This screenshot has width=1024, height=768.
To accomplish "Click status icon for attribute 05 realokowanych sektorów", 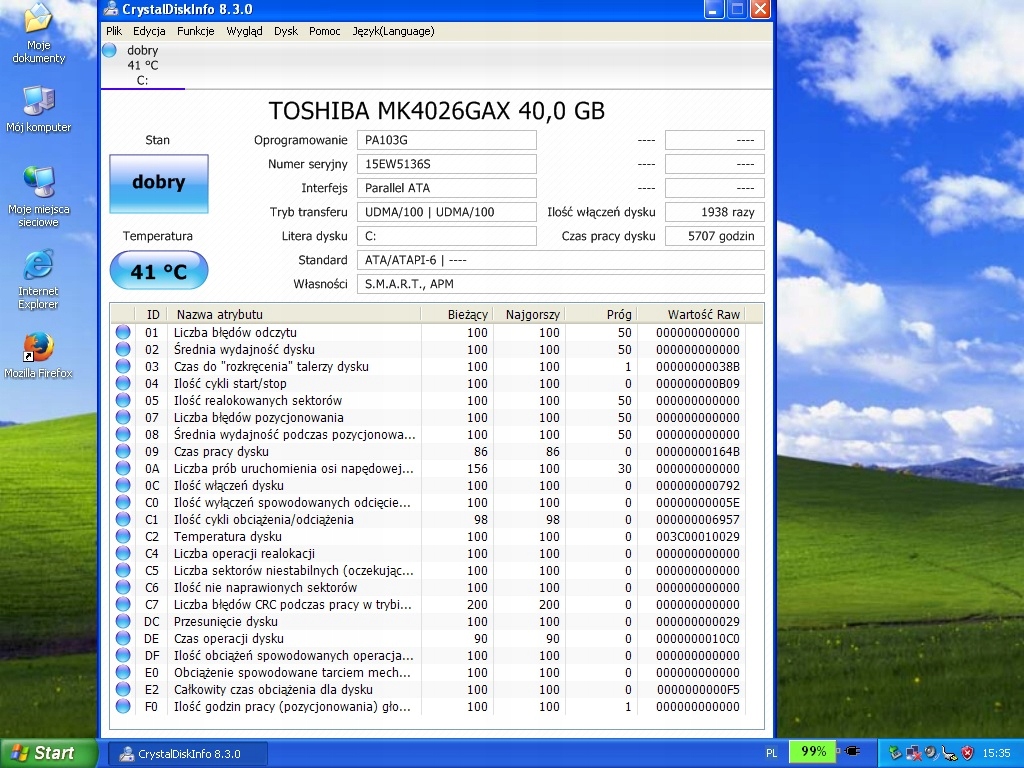I will [x=123, y=400].
